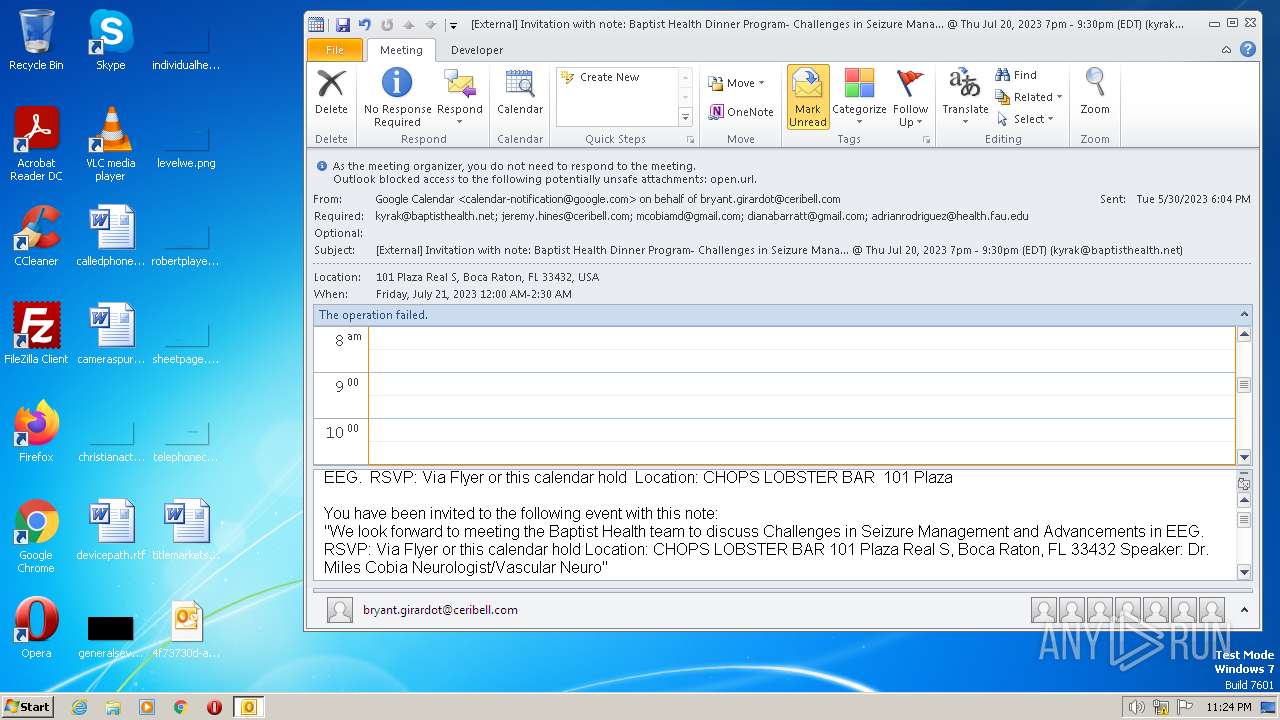Click Save in Quick Access Toolbar
The height and width of the screenshot is (720, 1280).
point(343,24)
